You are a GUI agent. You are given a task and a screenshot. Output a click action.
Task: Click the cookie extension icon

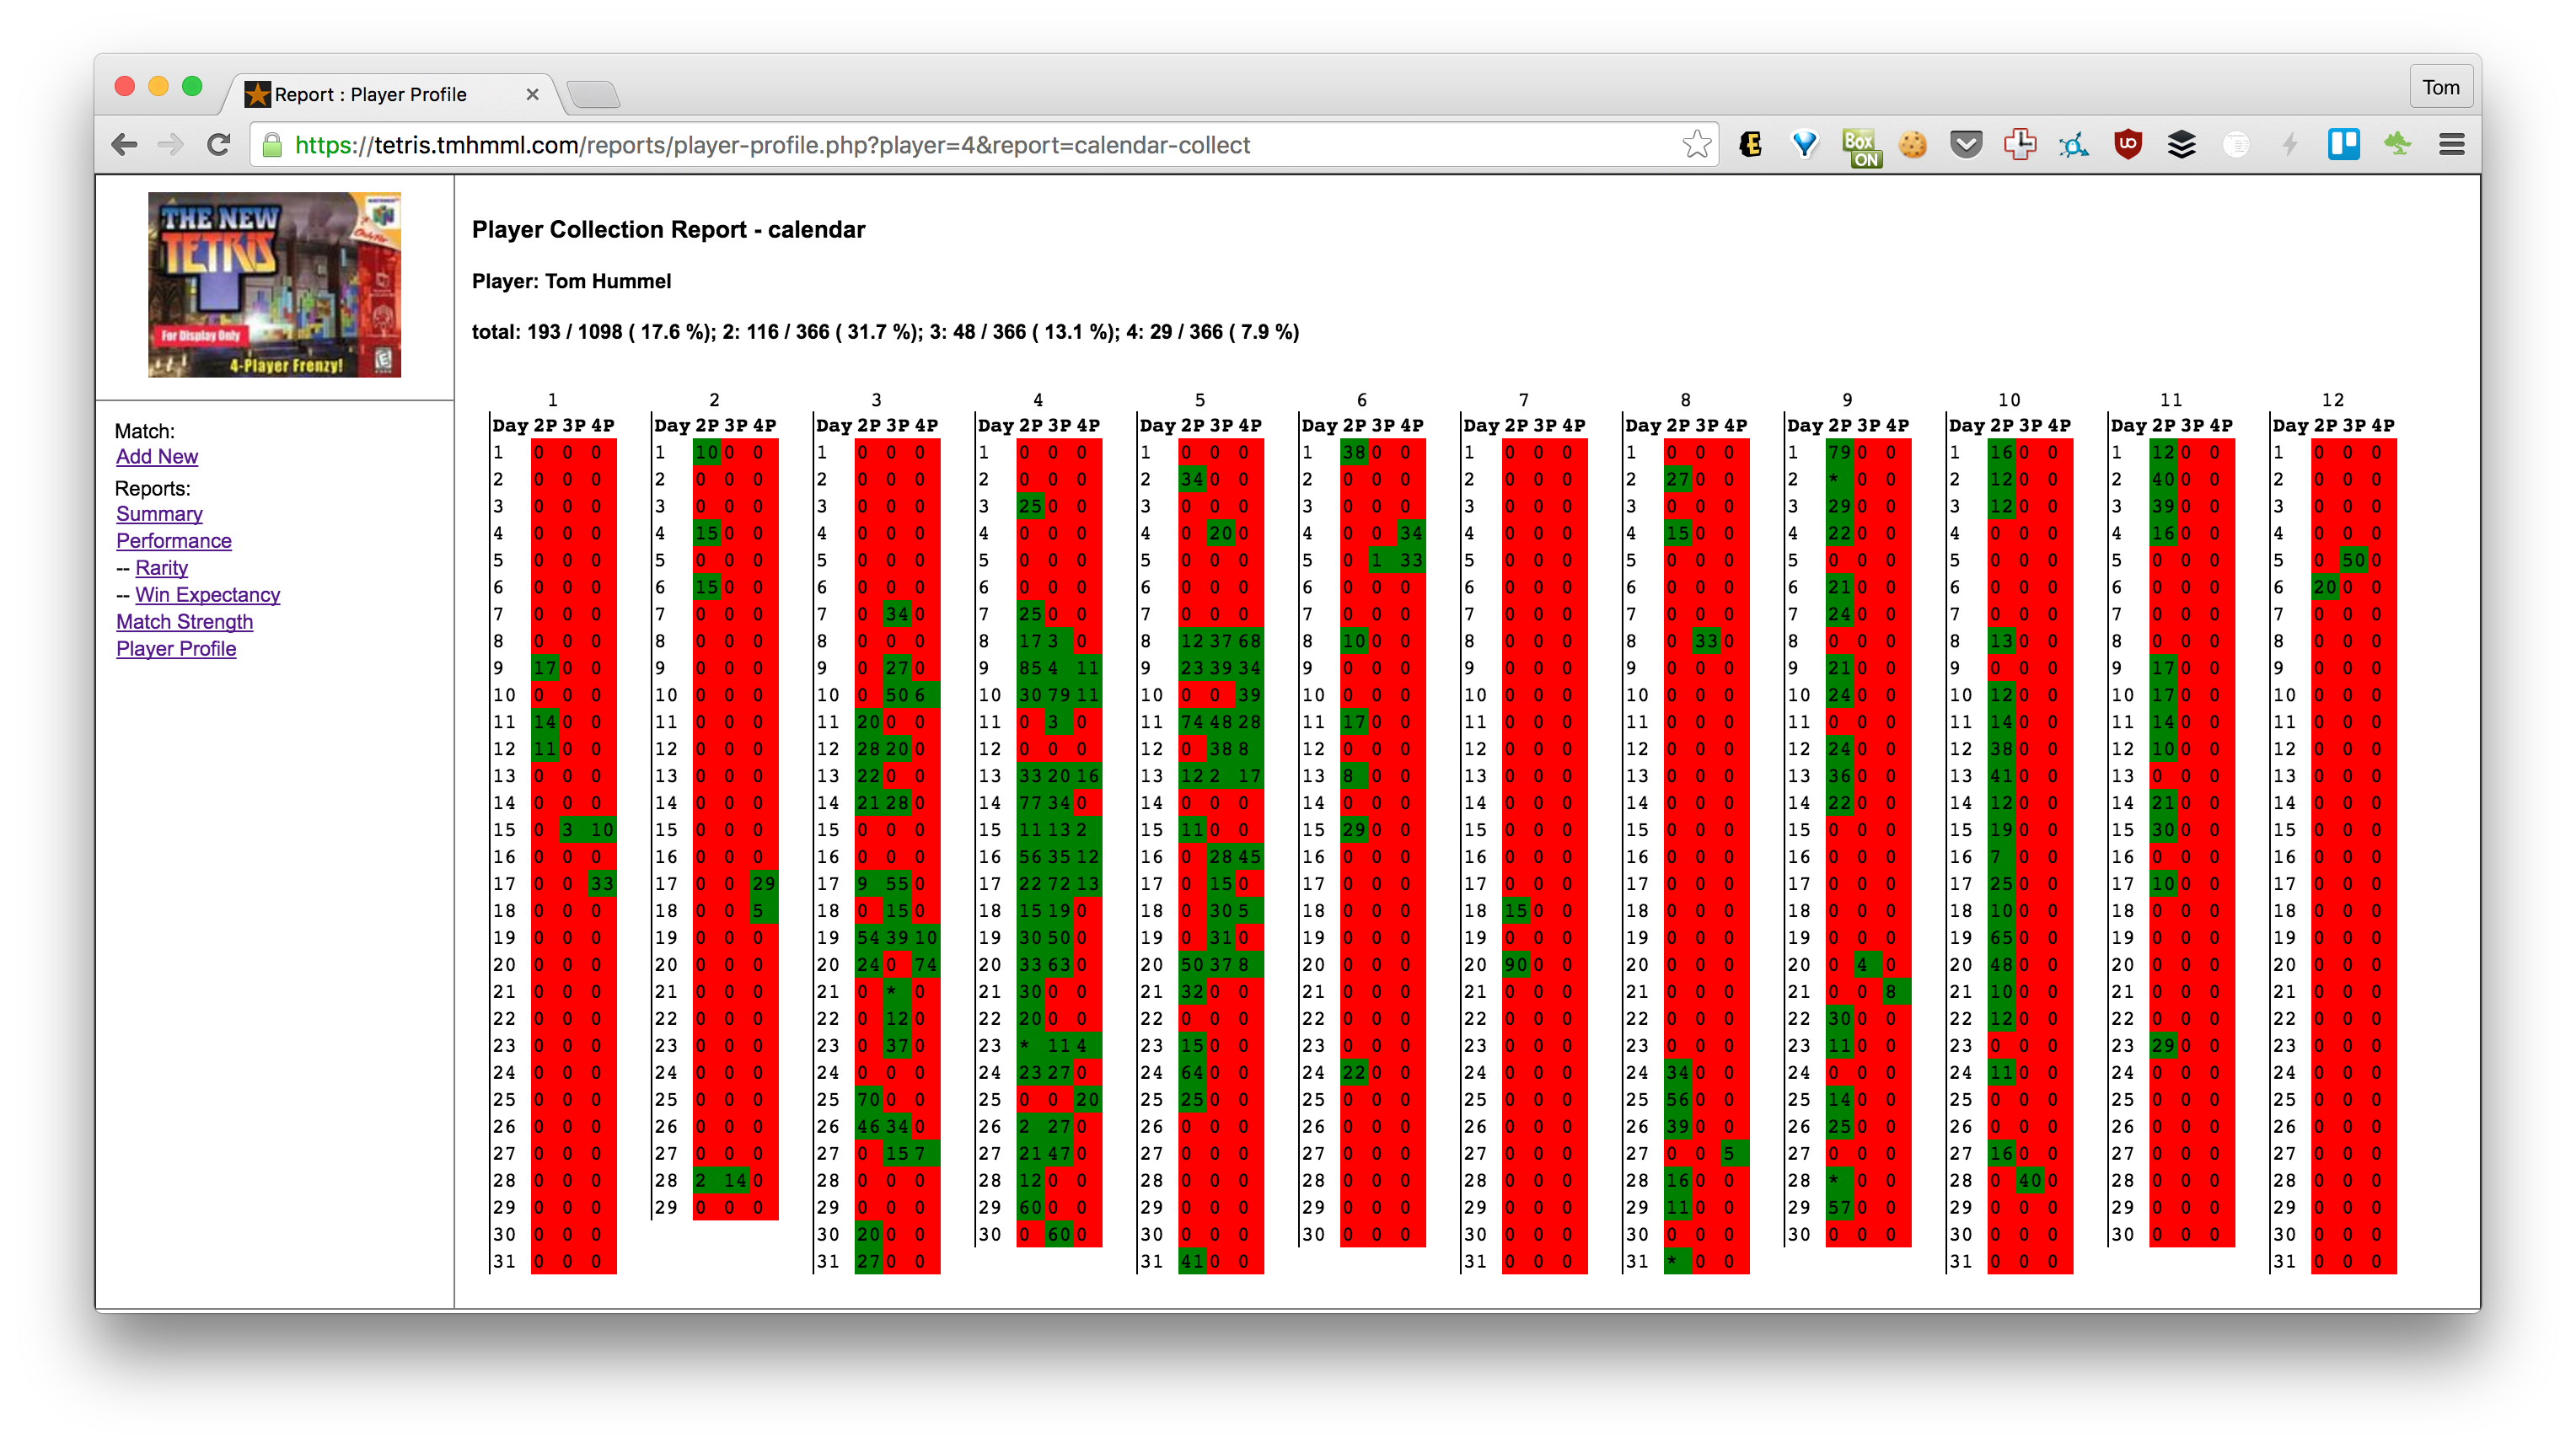pyautogui.click(x=1912, y=145)
